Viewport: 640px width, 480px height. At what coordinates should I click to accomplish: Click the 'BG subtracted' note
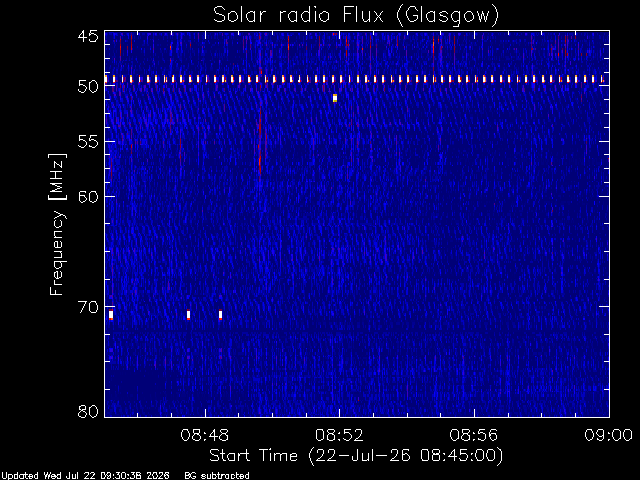(217, 476)
